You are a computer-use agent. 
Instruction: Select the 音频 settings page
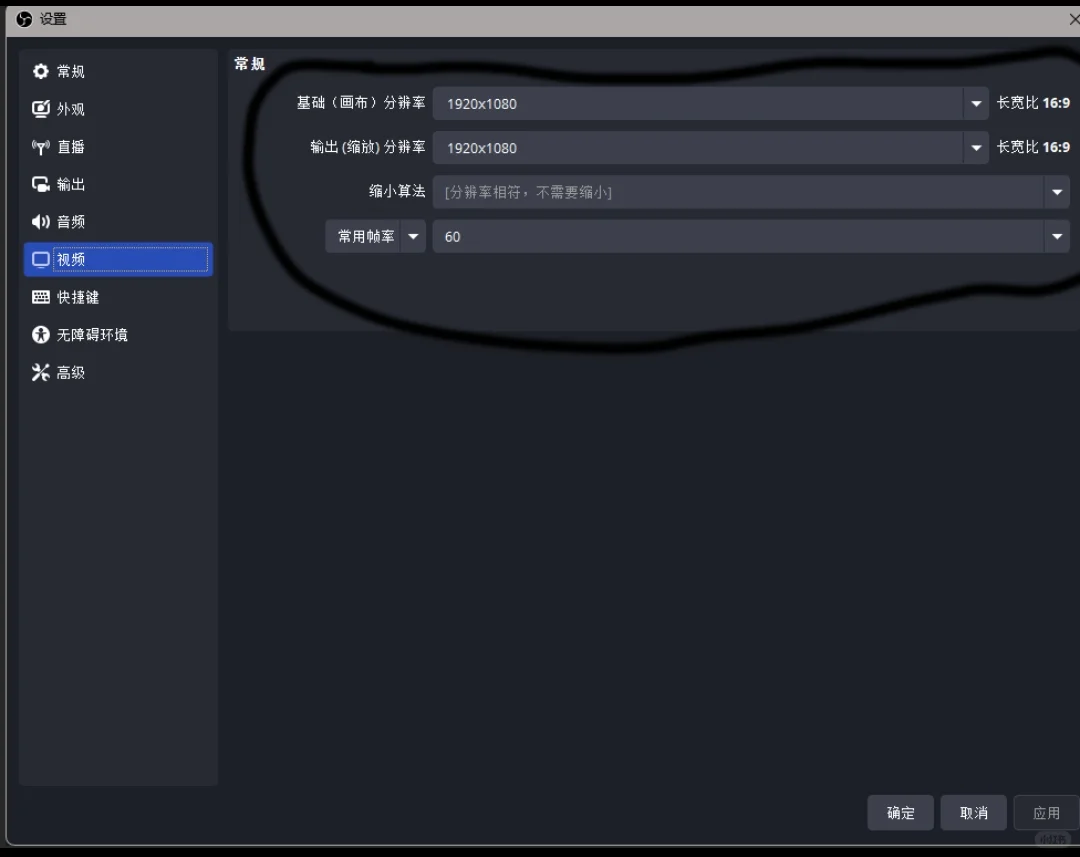pos(118,222)
